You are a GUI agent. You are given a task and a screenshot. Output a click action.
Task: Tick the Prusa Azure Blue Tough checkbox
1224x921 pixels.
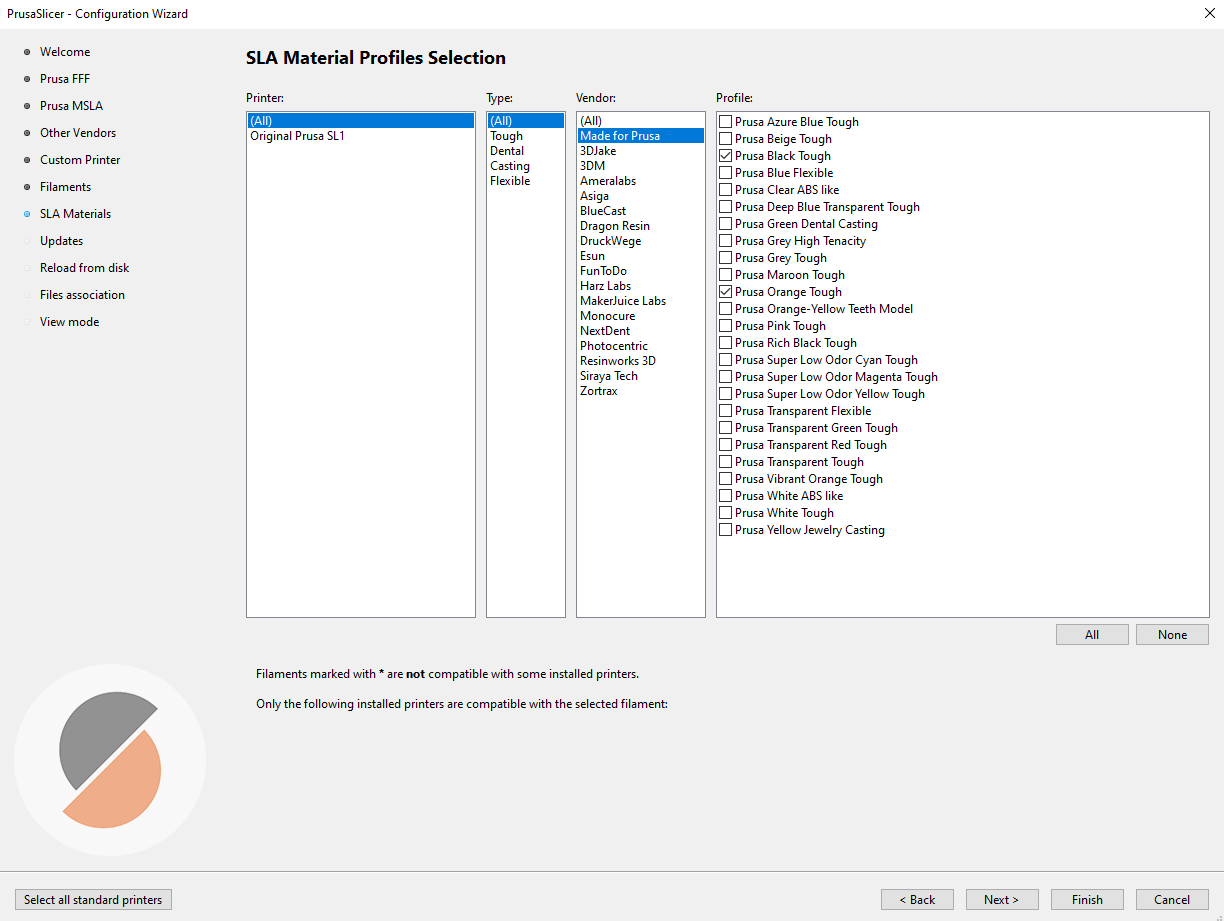coord(725,122)
